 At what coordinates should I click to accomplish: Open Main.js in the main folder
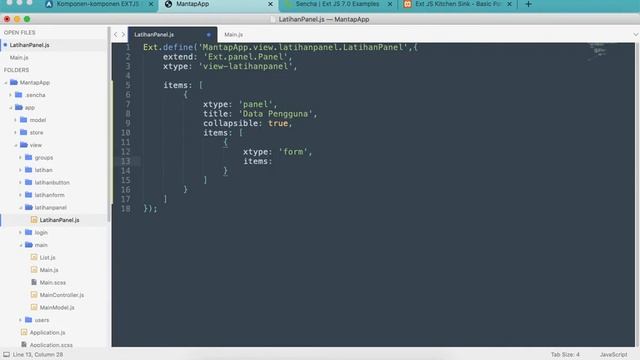(49, 270)
